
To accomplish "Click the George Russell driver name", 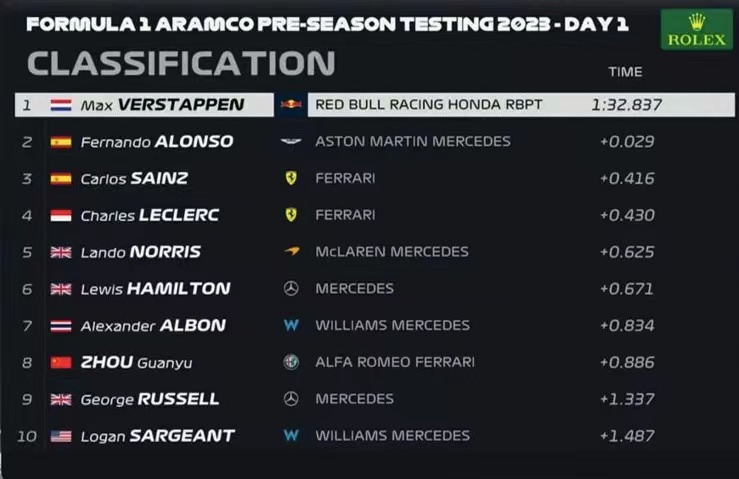I will pos(149,399).
